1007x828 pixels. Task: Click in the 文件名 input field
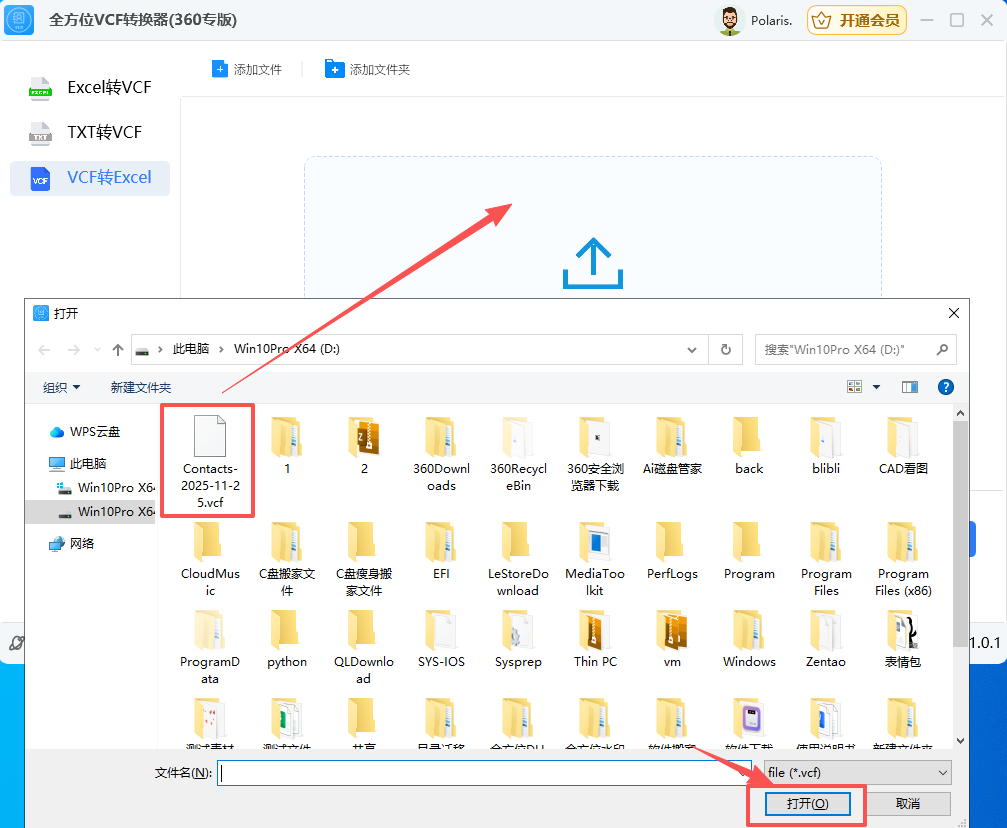coord(484,772)
